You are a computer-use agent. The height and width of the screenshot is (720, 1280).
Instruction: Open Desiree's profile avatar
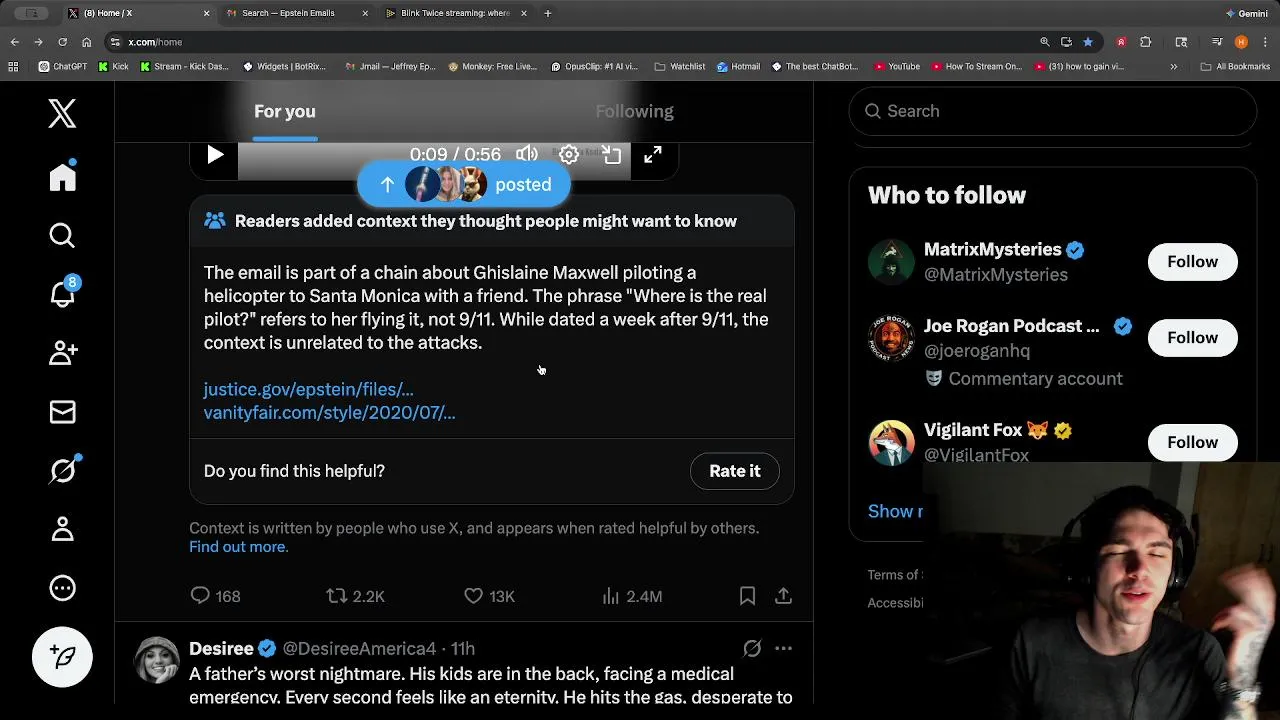coord(157,660)
